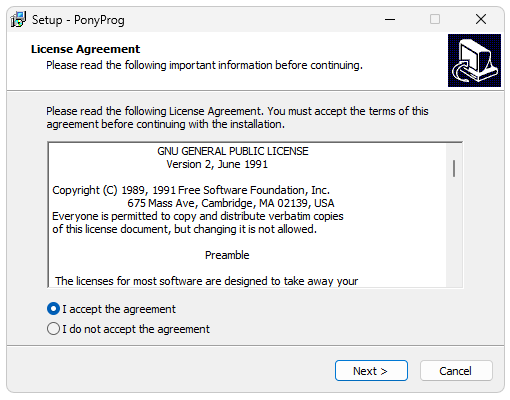510x400 pixels.
Task: Click the license text scrollbar thumb
Action: coord(454,168)
